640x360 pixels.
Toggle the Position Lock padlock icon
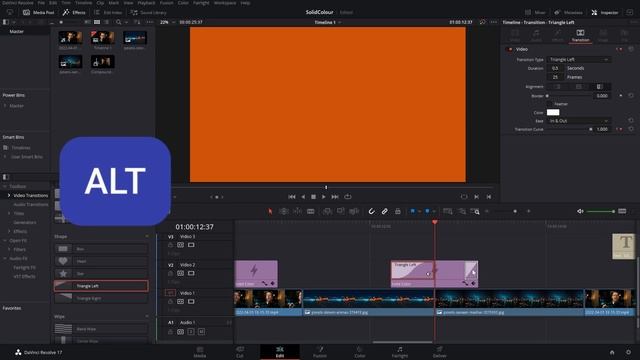(398, 211)
